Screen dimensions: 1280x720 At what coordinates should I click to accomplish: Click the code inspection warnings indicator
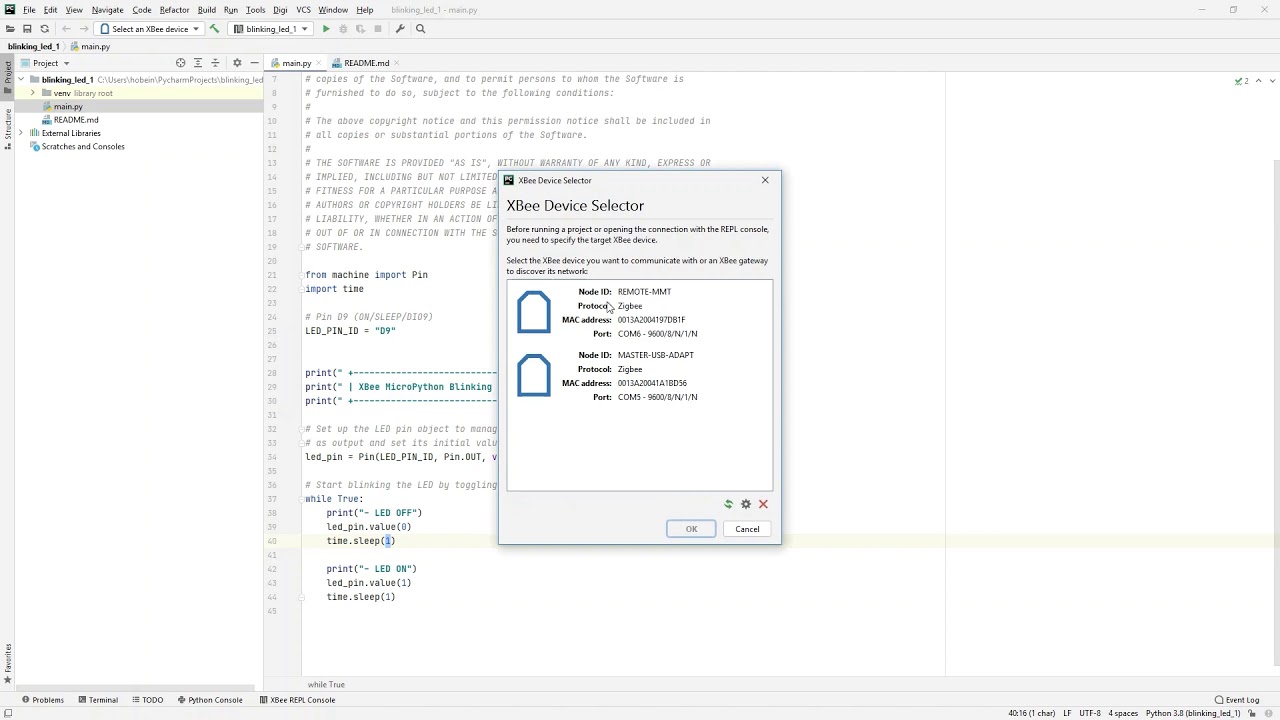coord(1242,81)
